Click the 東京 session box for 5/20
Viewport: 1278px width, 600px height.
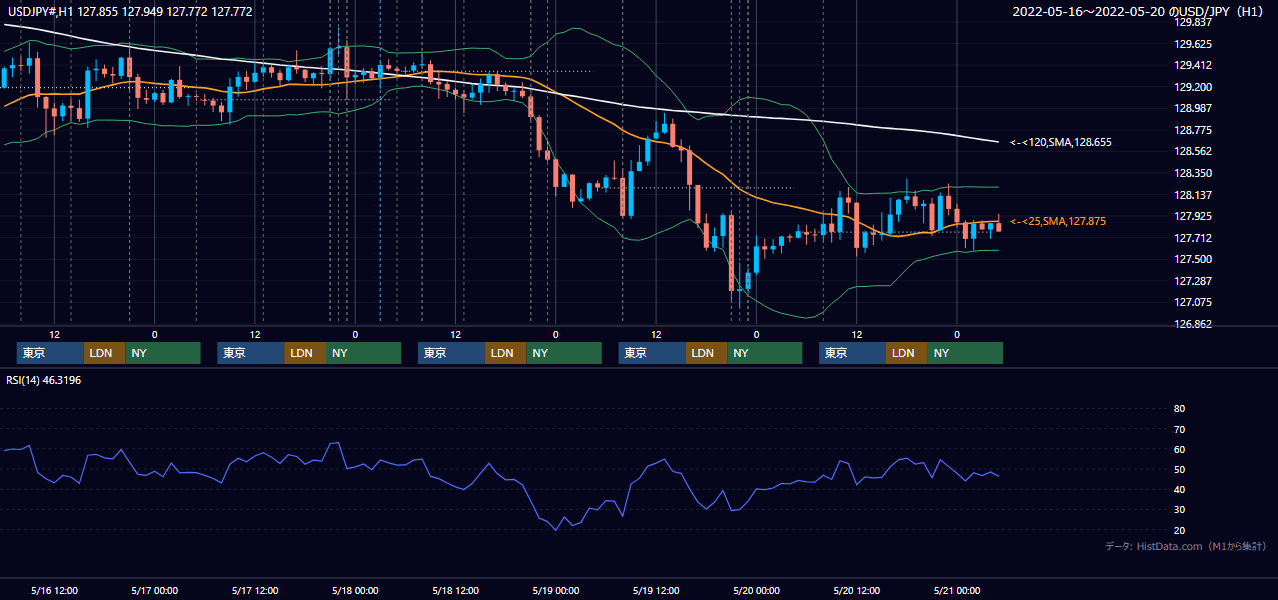click(853, 353)
